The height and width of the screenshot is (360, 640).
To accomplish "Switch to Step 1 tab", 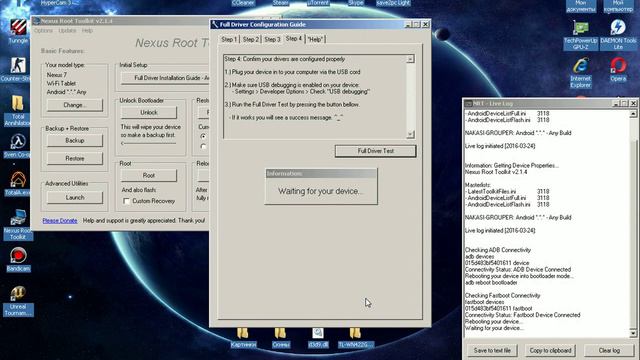I will 229,39.
